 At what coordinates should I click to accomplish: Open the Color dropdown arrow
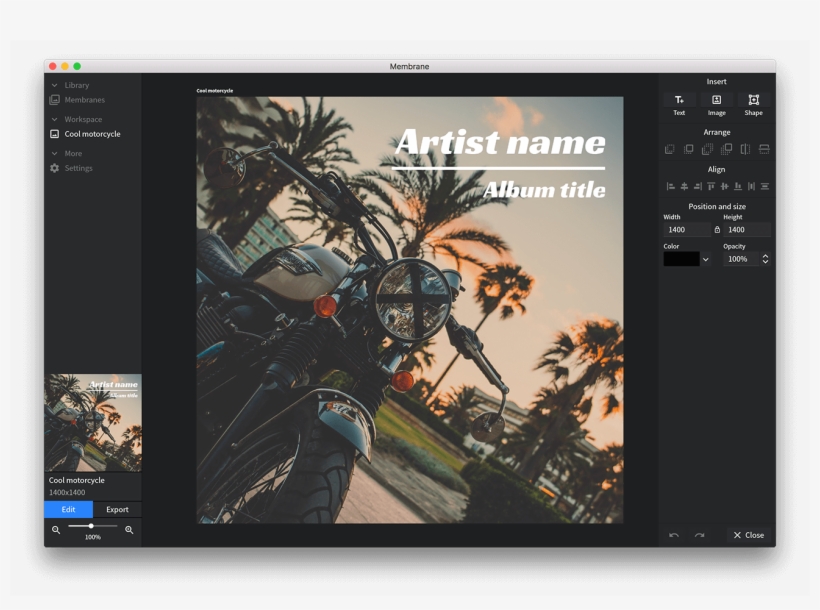(x=705, y=259)
